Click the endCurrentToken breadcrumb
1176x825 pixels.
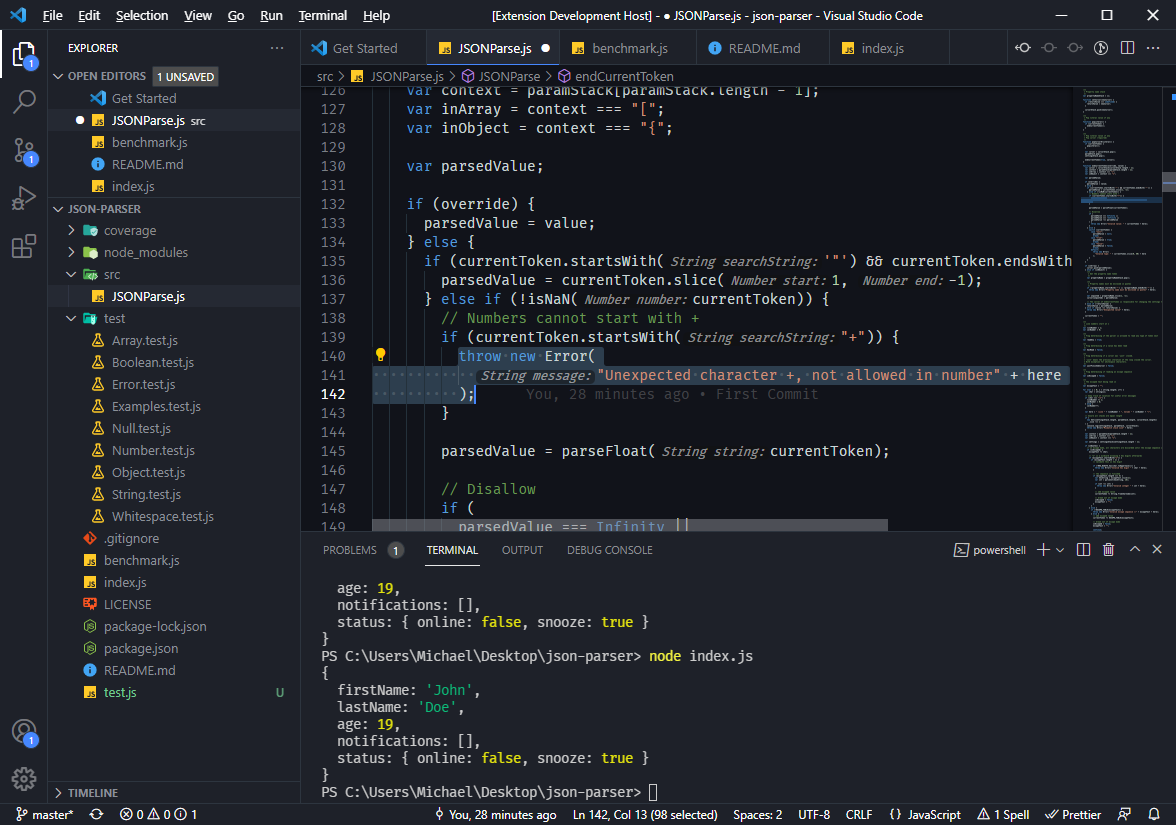coord(624,76)
